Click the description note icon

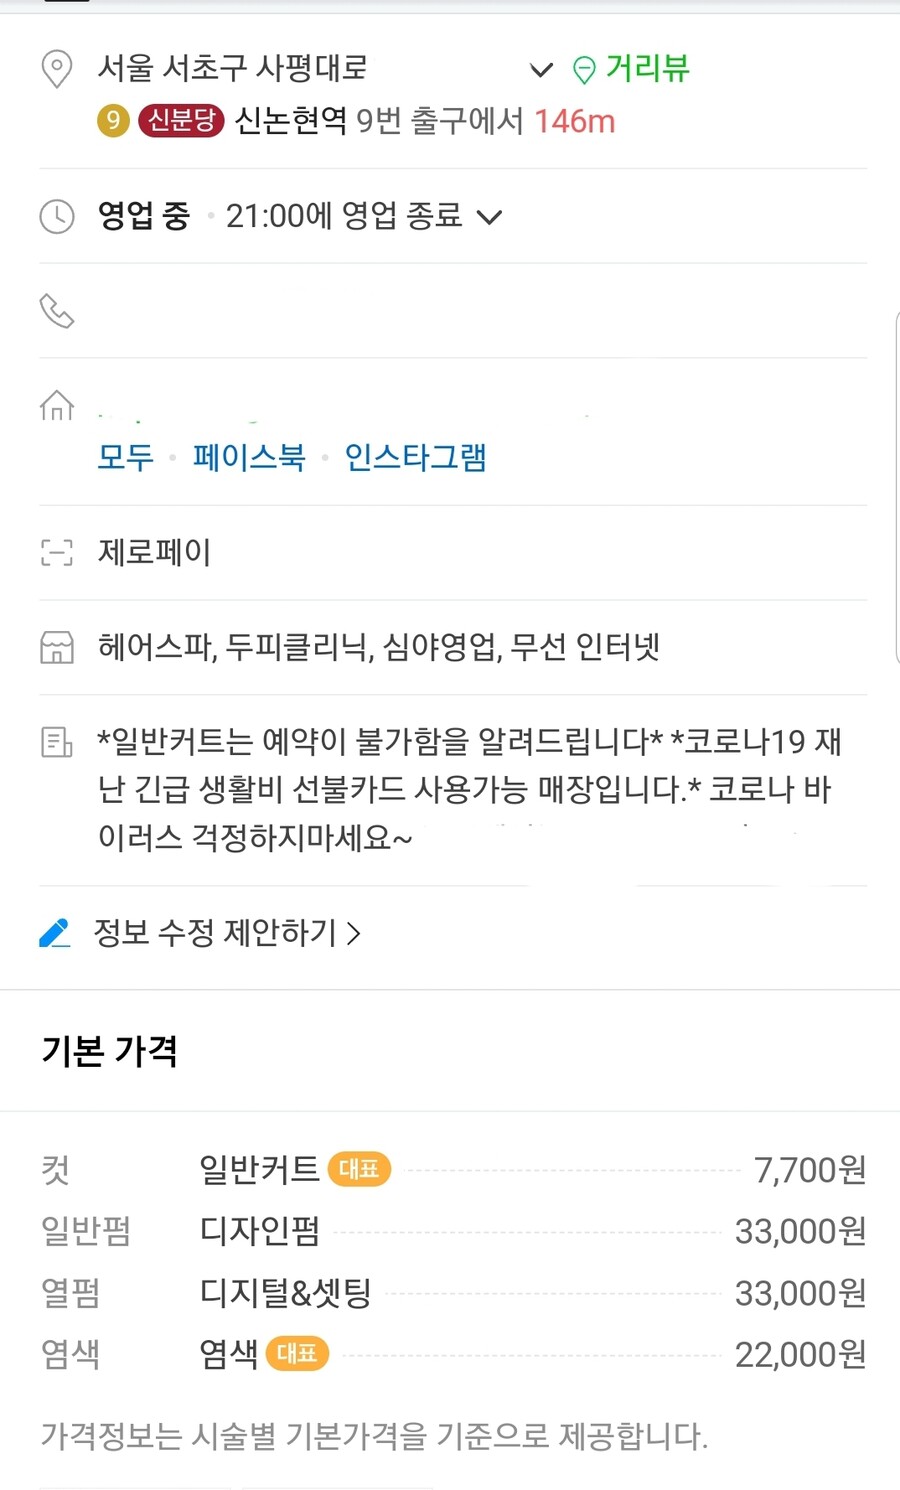click(x=57, y=742)
